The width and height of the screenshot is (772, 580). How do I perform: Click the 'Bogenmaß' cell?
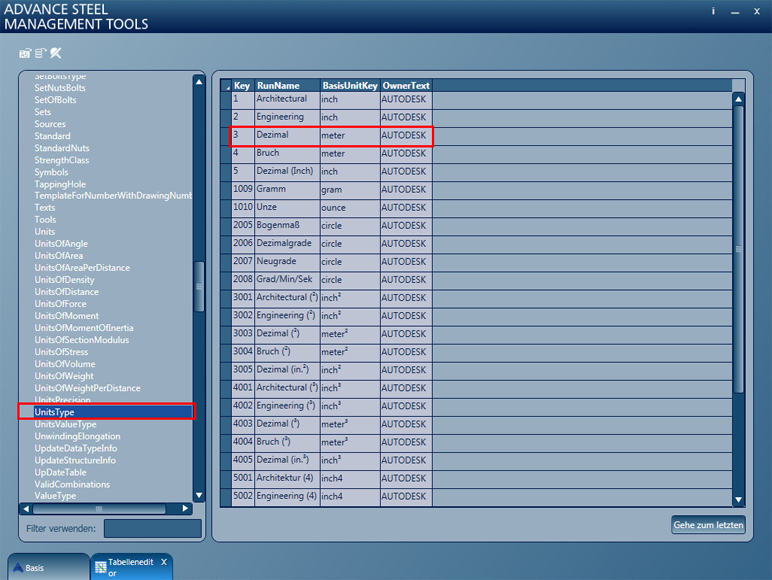click(x=287, y=226)
